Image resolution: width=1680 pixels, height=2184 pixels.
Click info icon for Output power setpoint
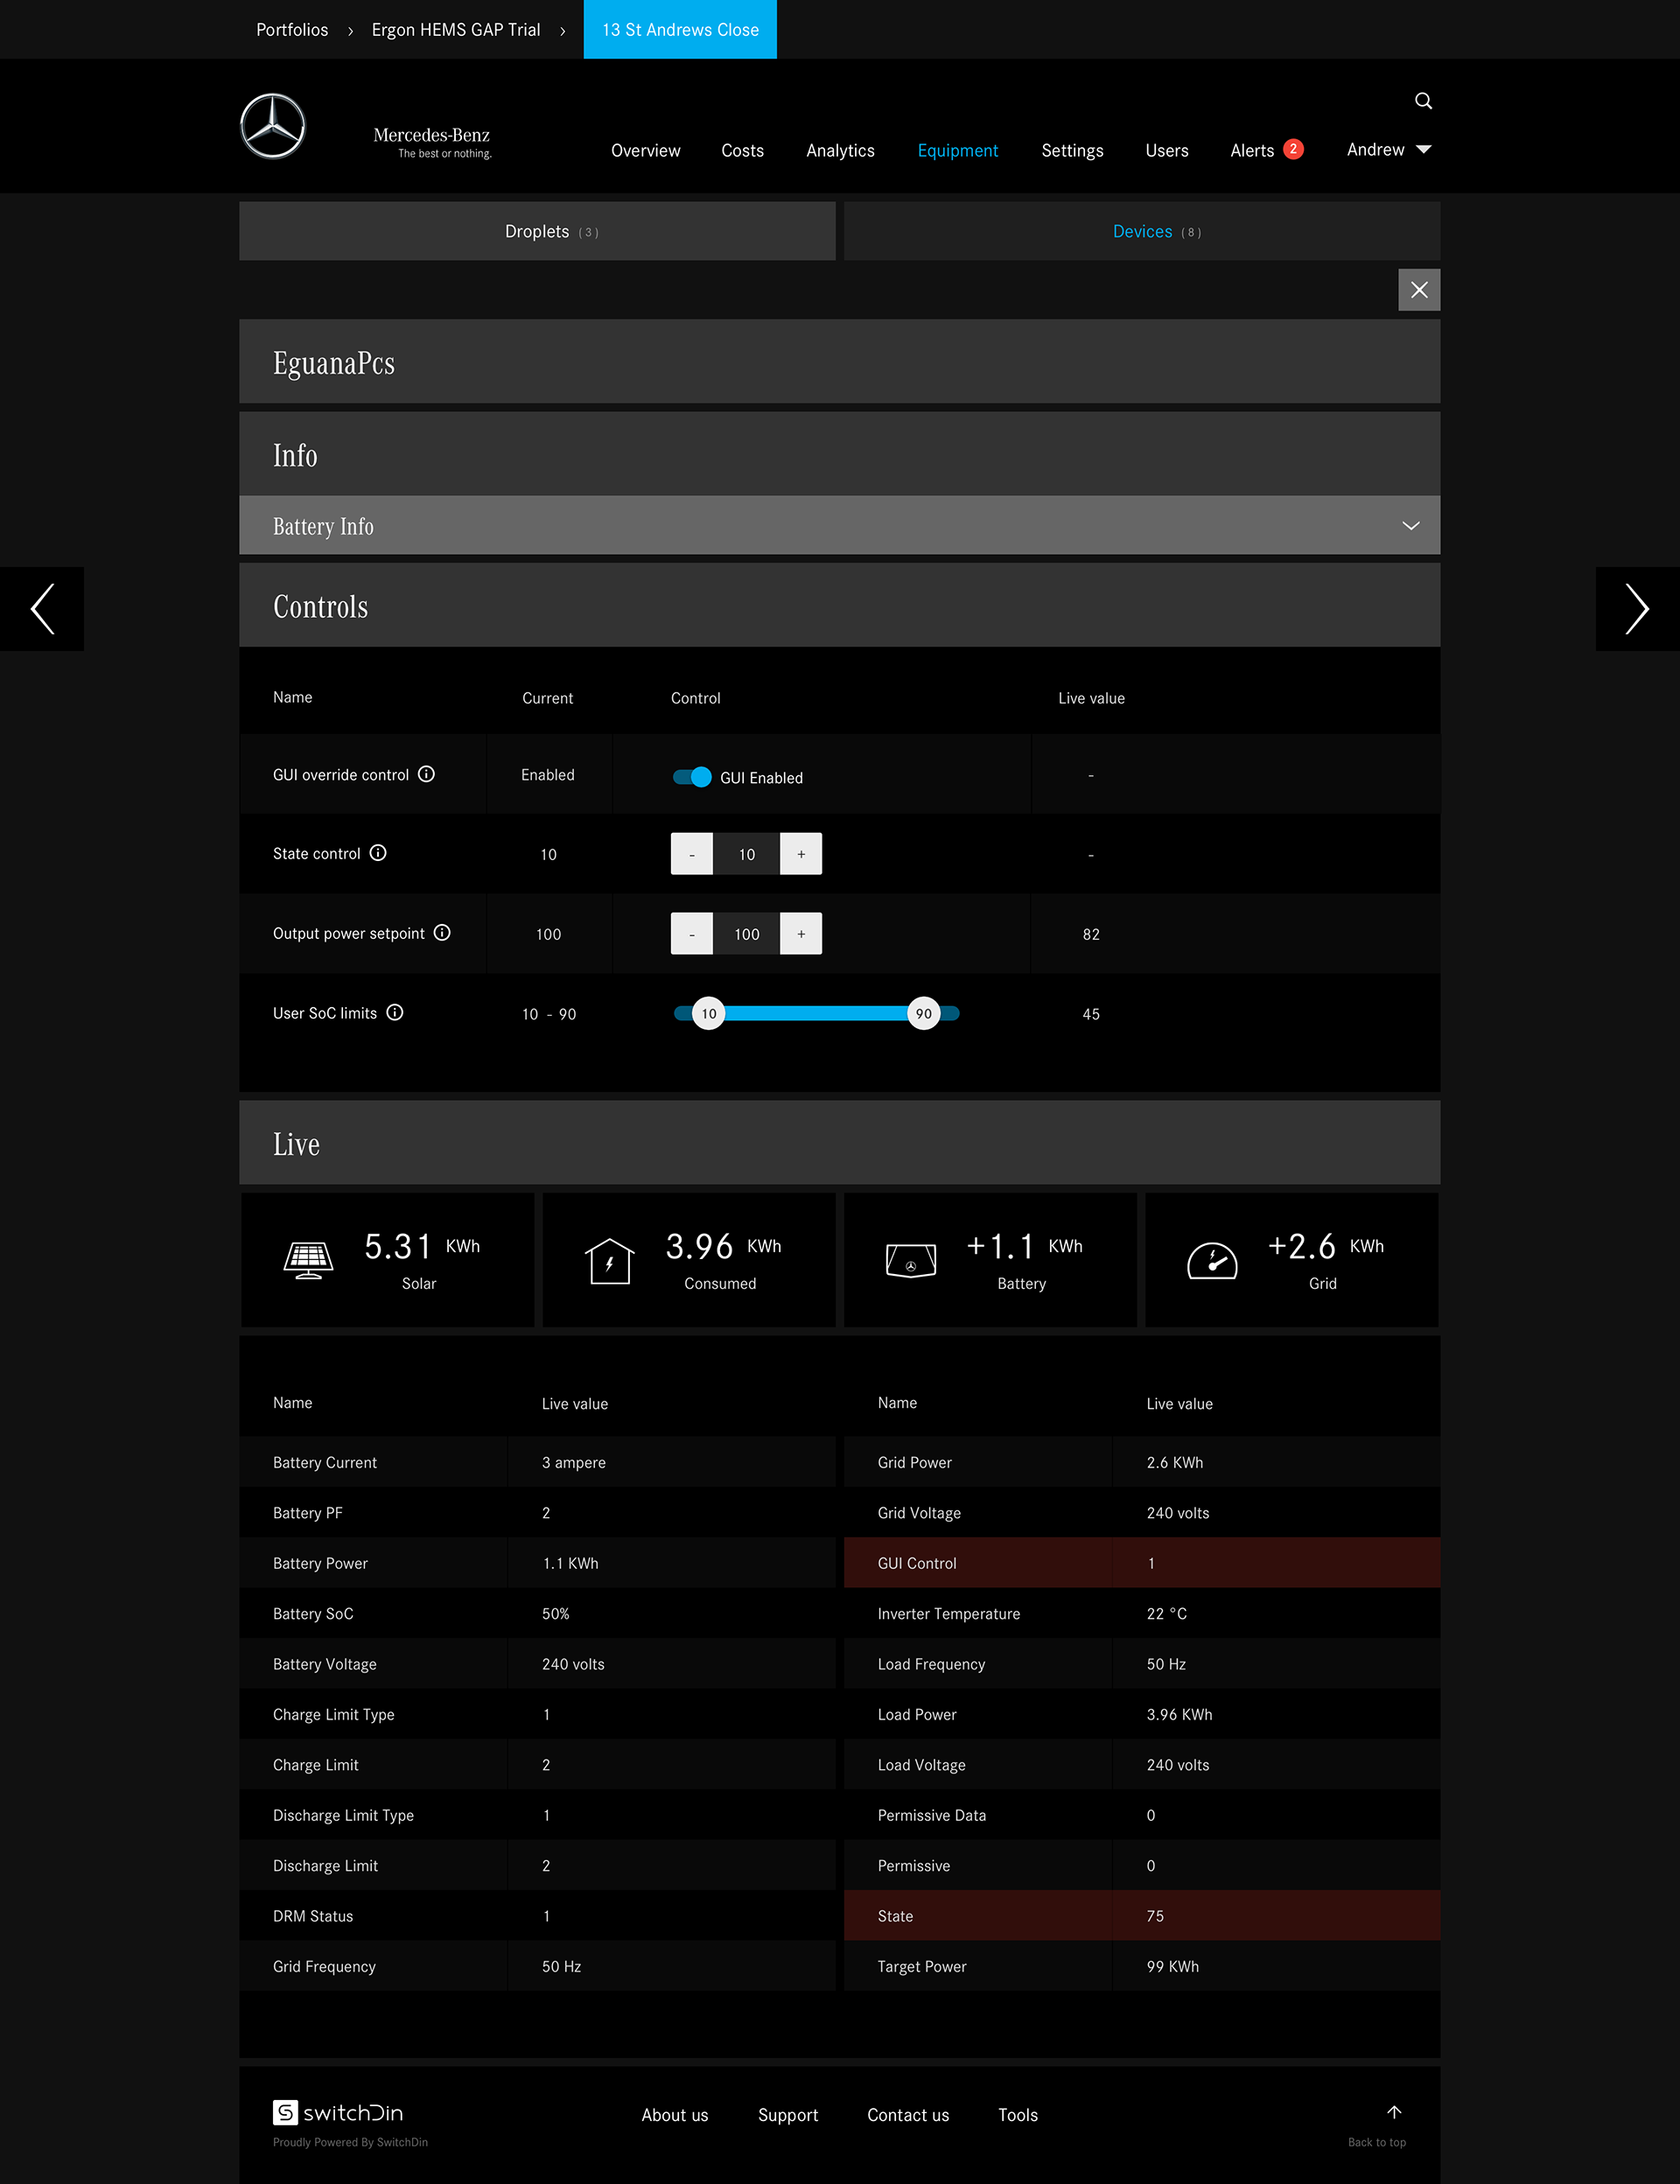[x=442, y=933]
